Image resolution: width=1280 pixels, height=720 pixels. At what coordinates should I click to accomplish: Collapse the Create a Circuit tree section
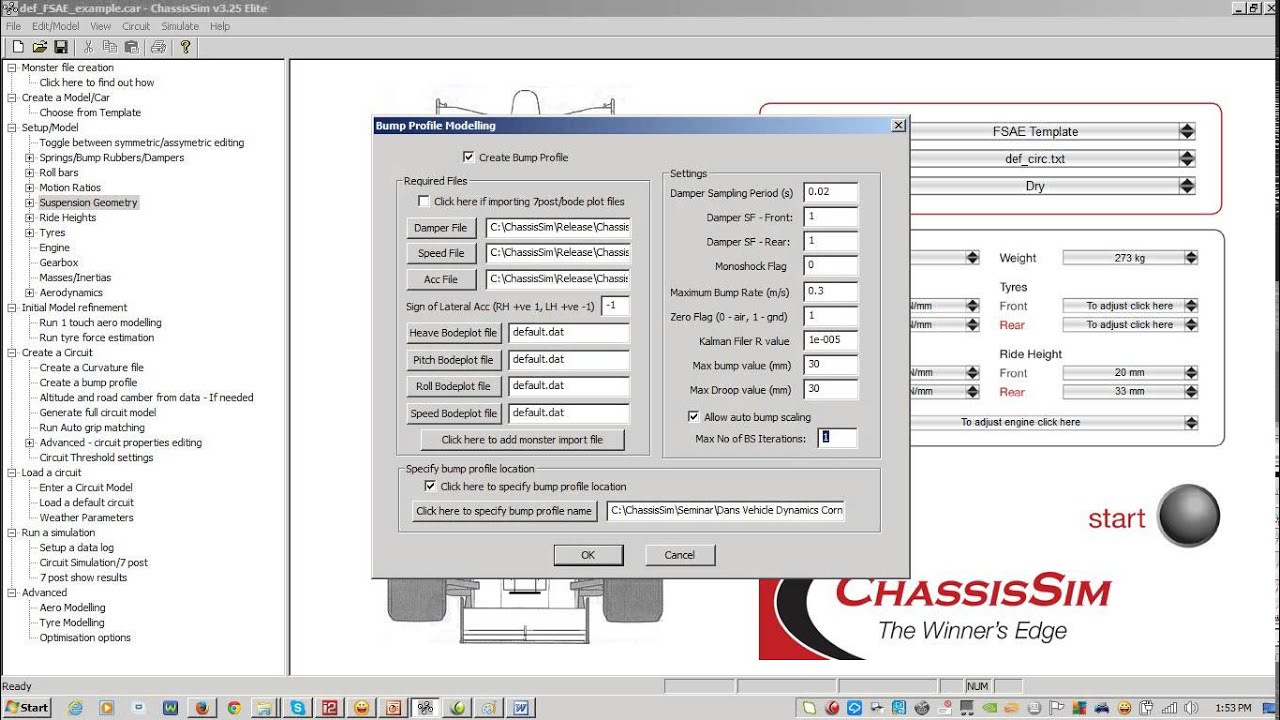click(12, 352)
